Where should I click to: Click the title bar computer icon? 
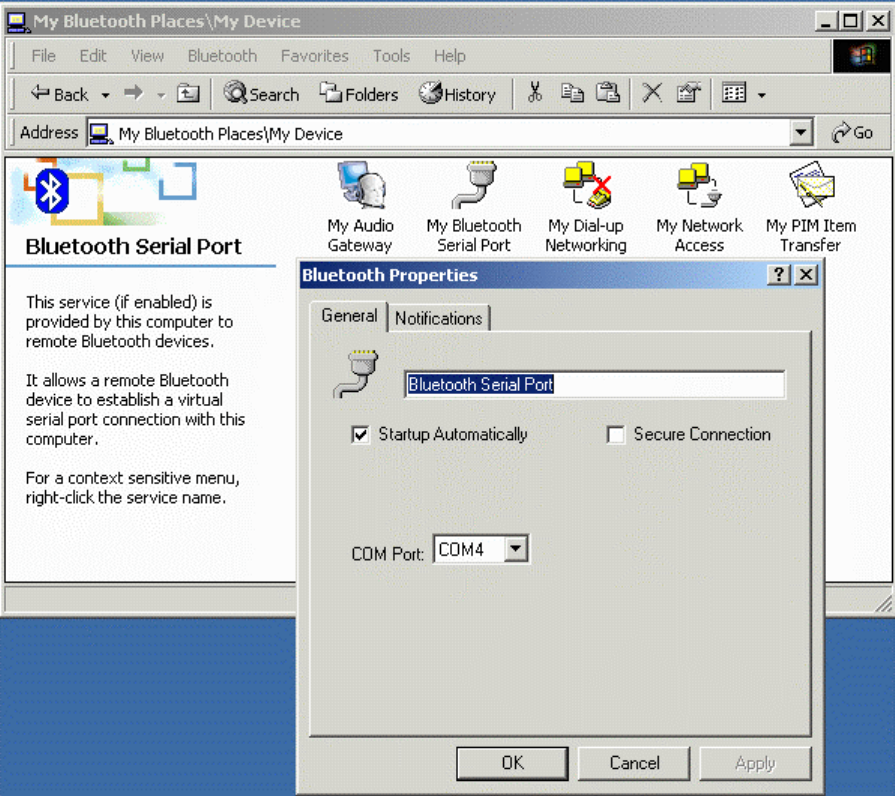17,22
